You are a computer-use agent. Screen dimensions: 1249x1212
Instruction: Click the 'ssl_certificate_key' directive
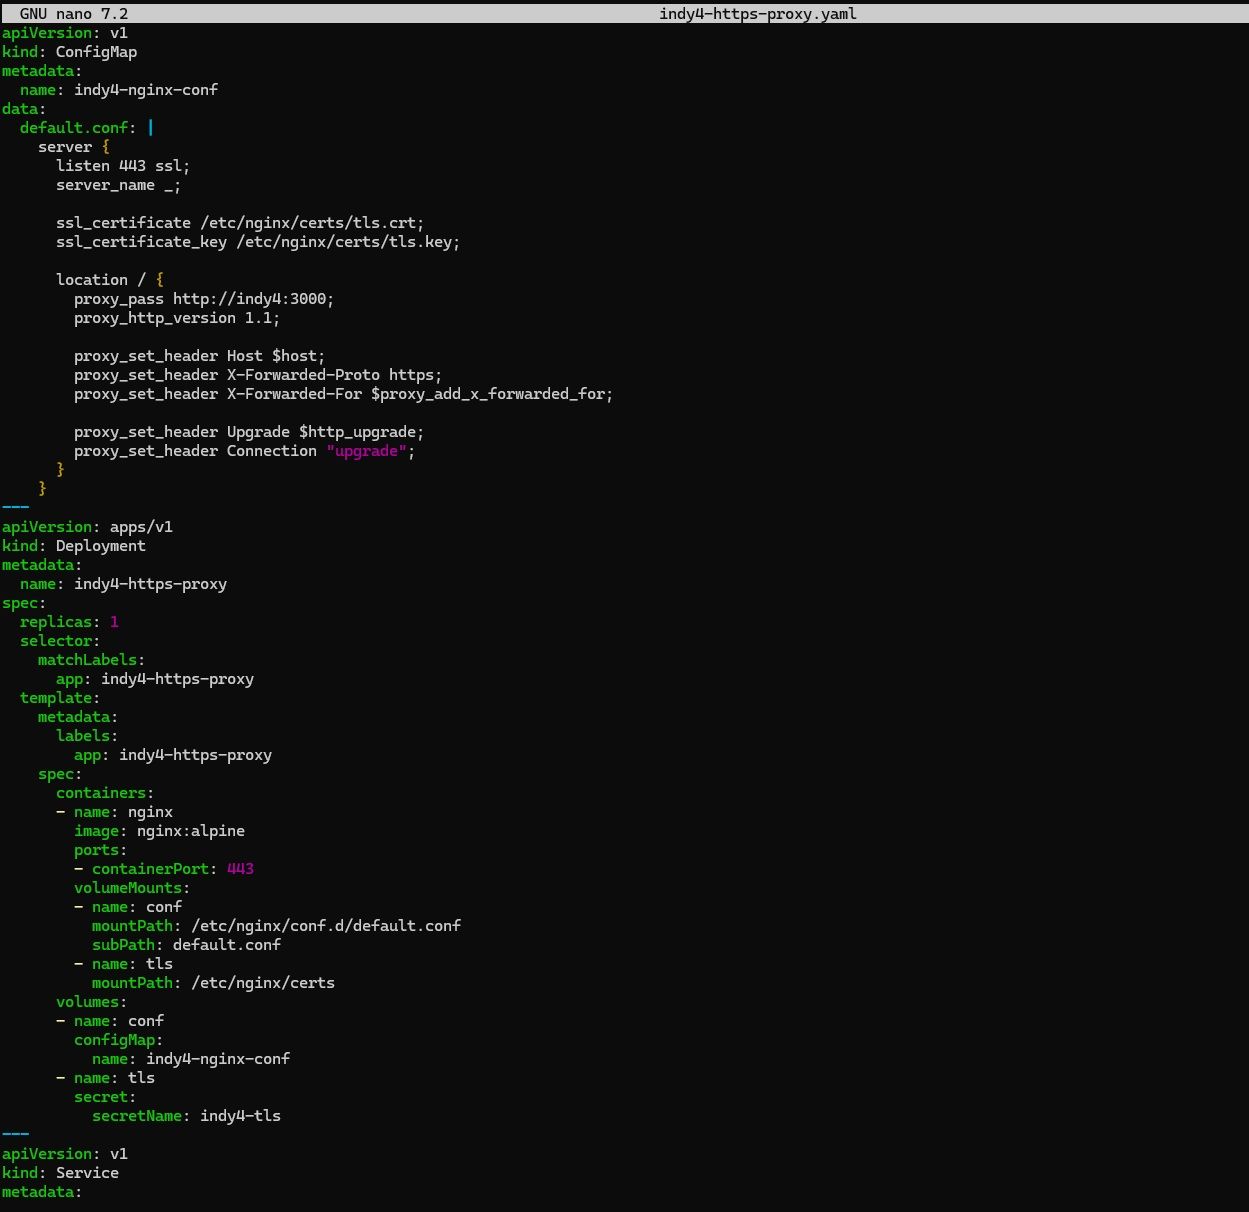click(141, 242)
